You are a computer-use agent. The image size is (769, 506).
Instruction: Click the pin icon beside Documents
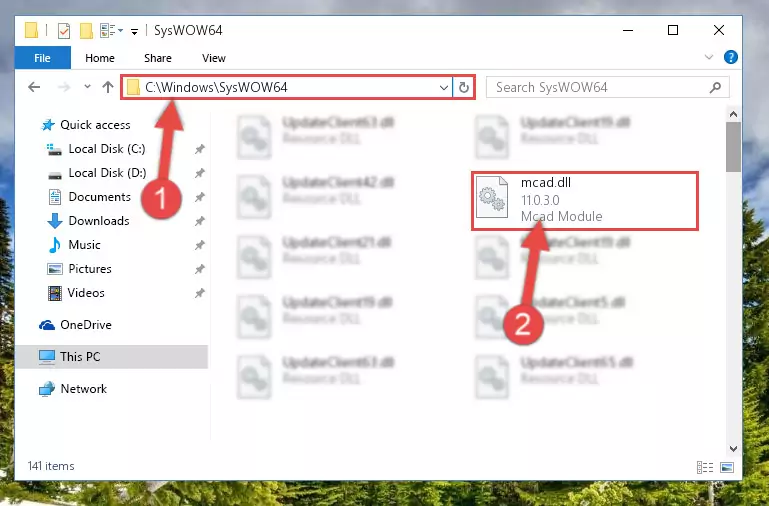click(200, 197)
